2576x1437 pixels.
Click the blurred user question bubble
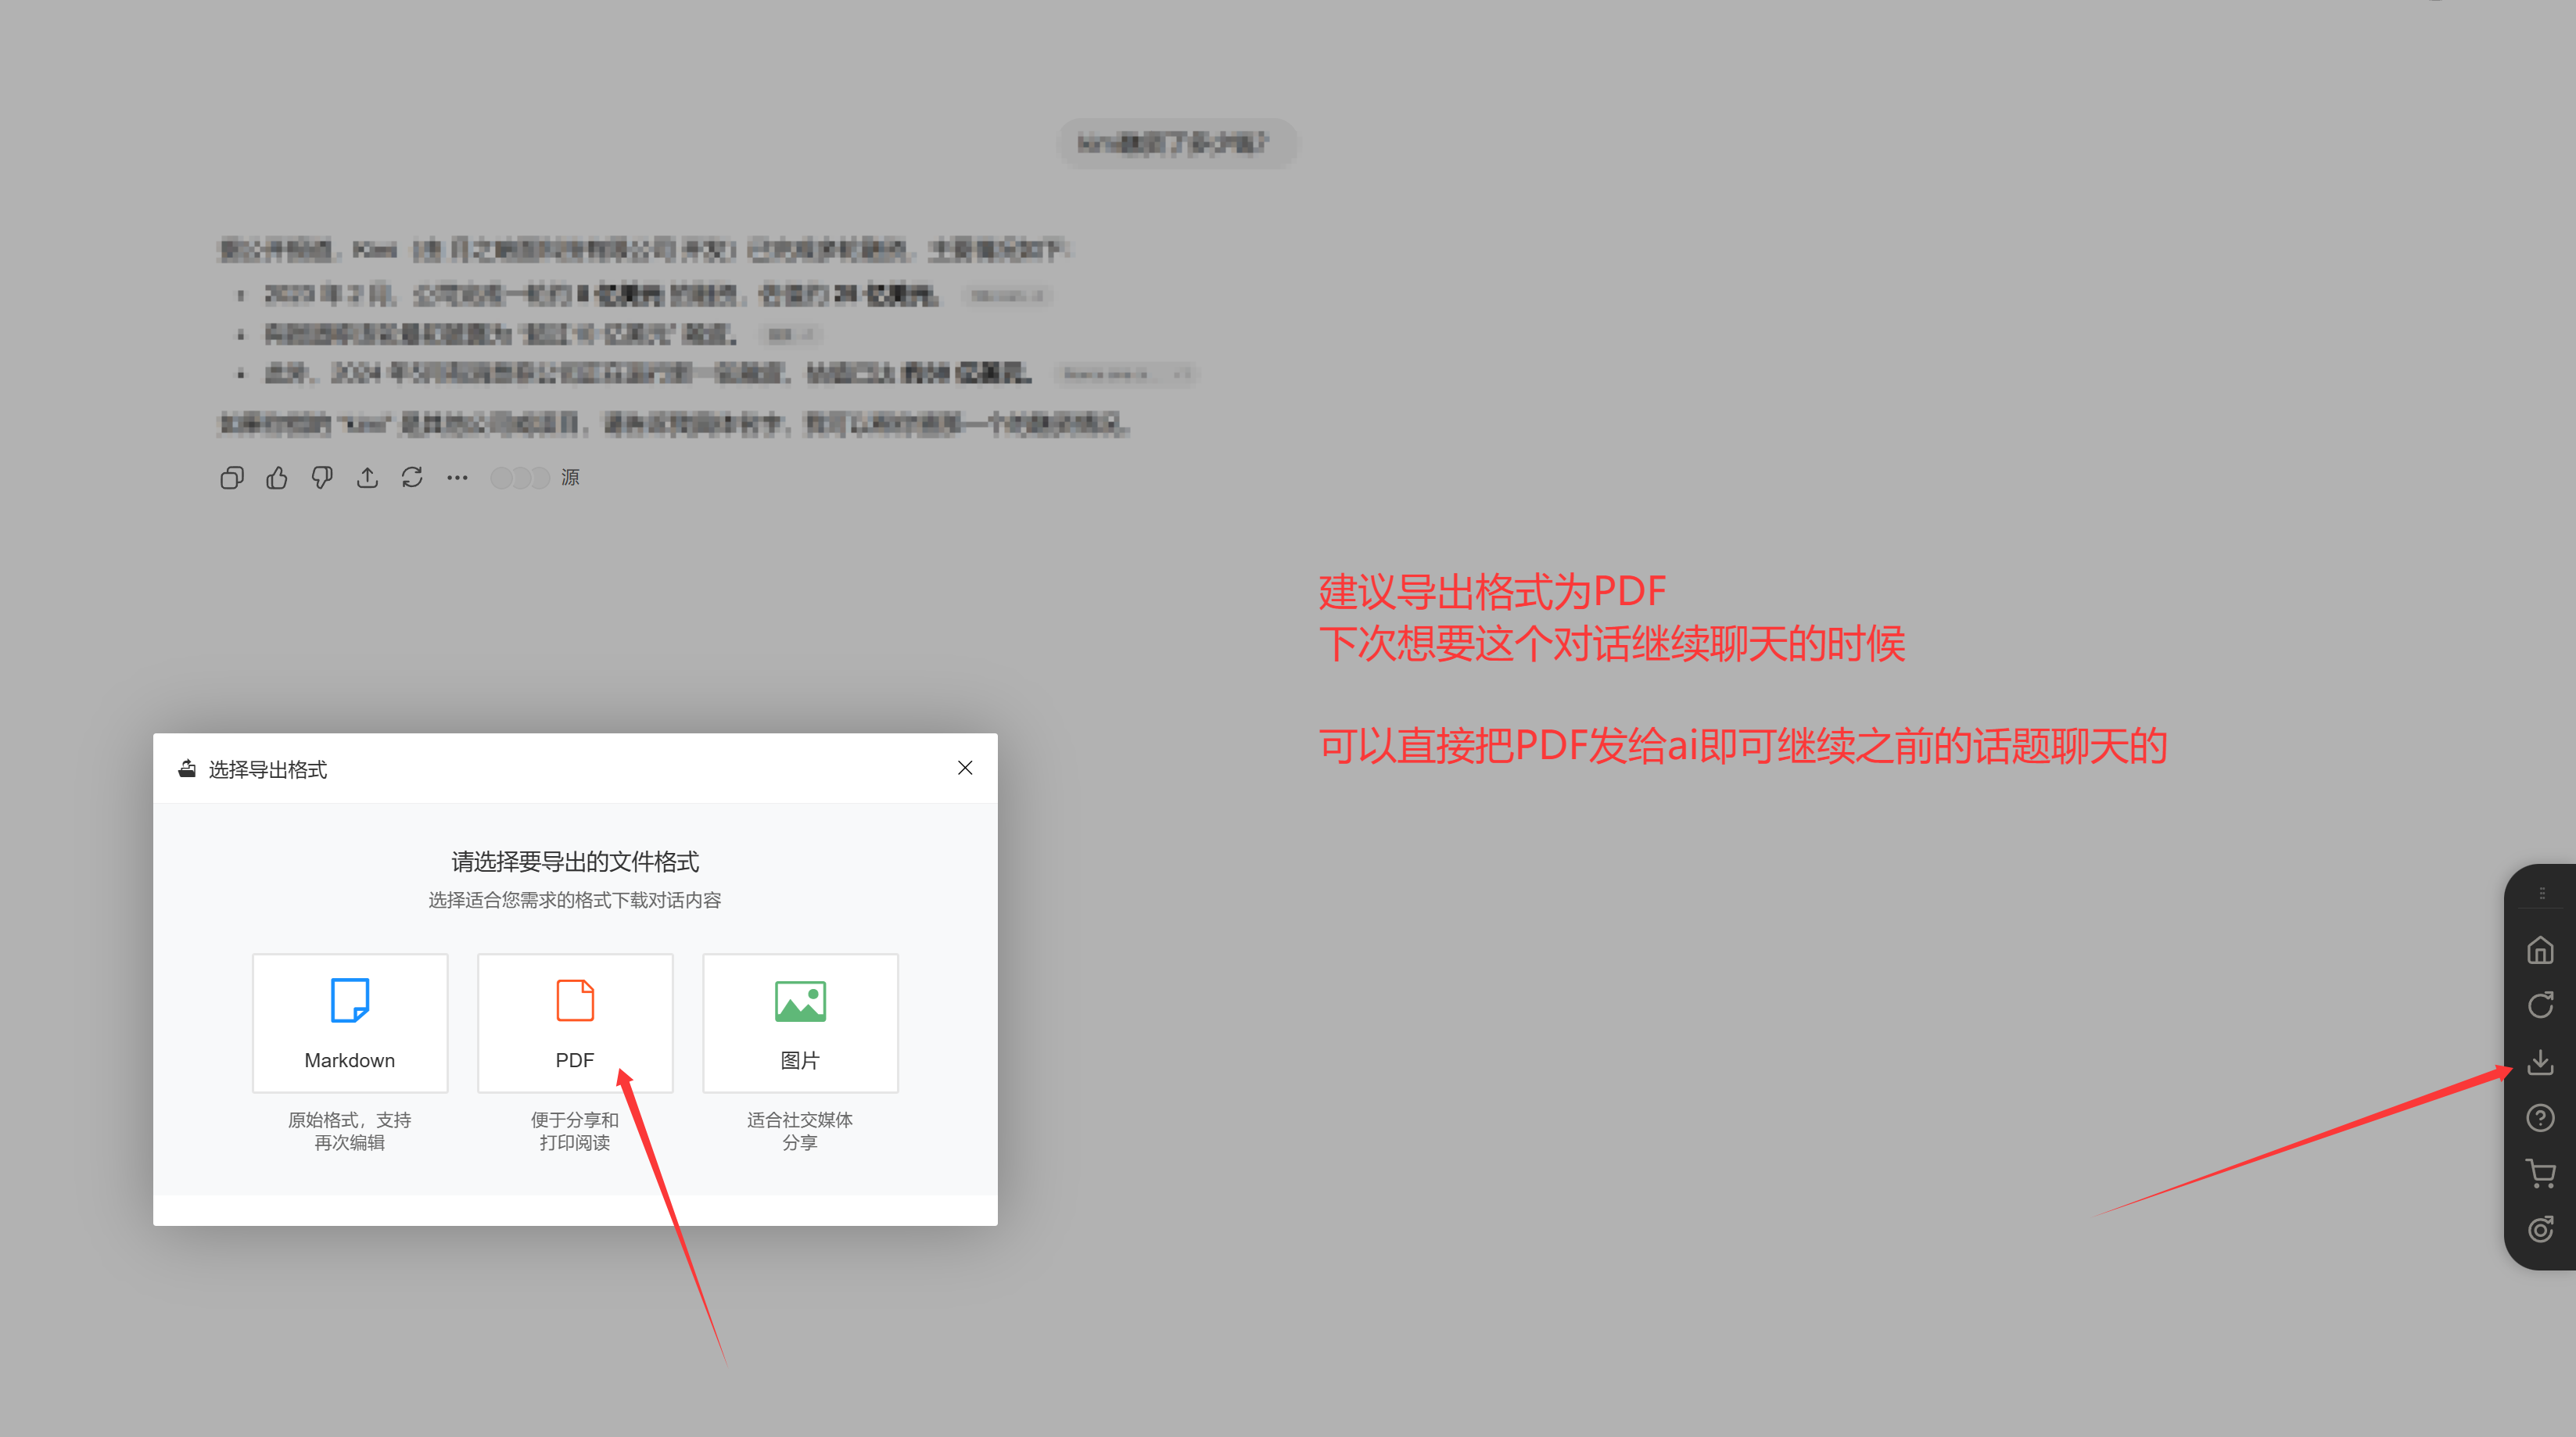(1176, 144)
